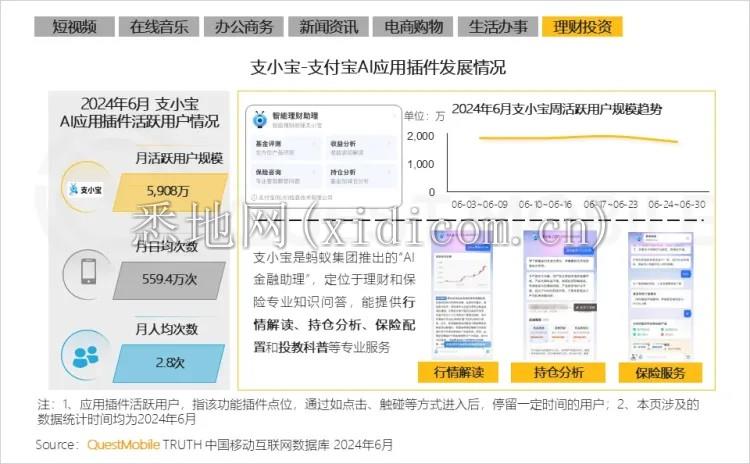This screenshot has width=750, height=464.
Task: Click the QuestMobile source name
Action: [x=123, y=444]
